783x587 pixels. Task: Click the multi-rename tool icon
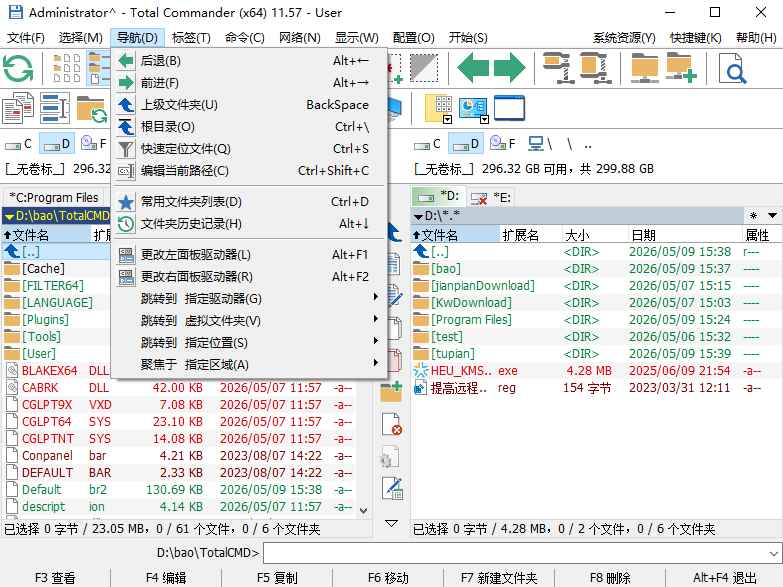pos(54,108)
